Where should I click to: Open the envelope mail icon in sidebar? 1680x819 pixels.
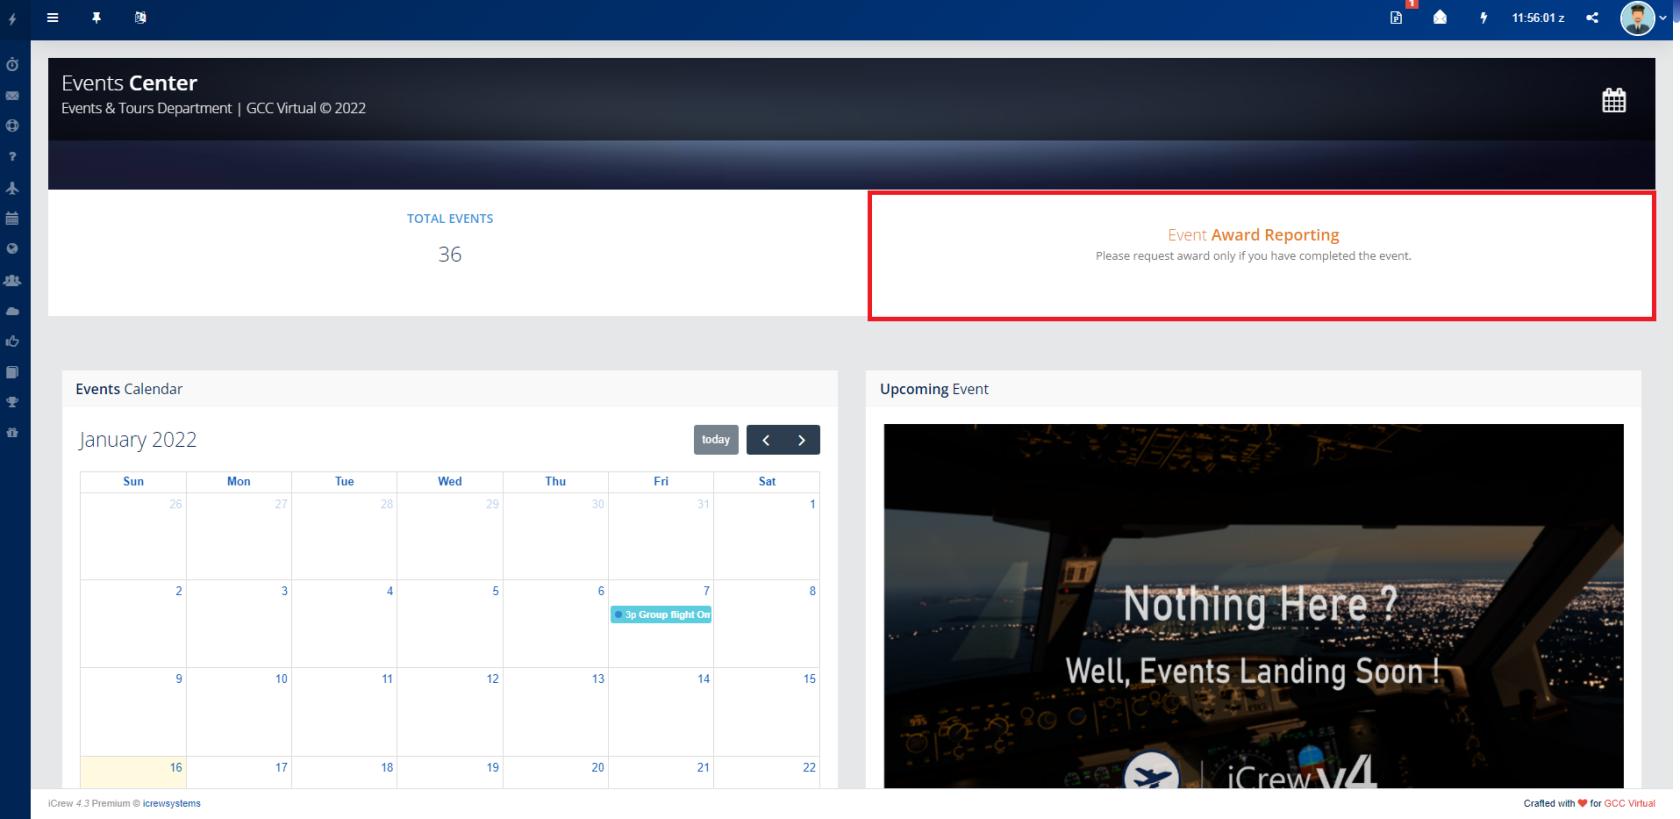(12, 96)
